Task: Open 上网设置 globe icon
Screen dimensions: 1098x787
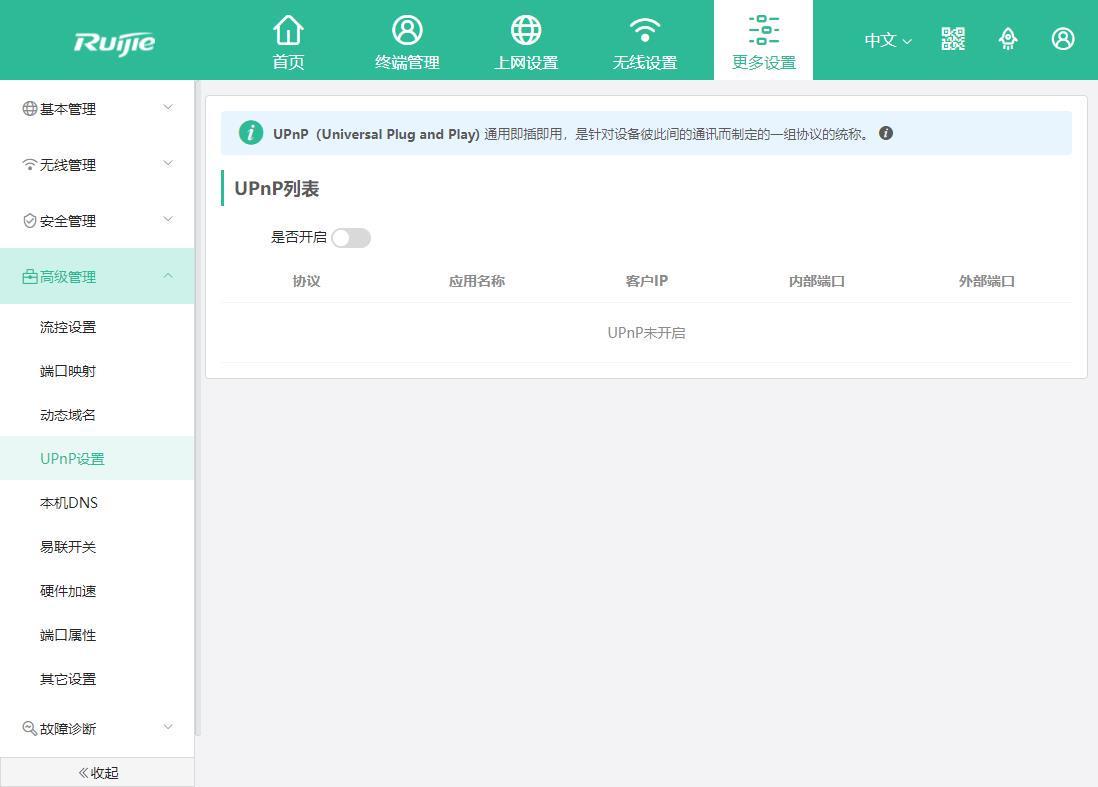Action: click(x=526, y=30)
